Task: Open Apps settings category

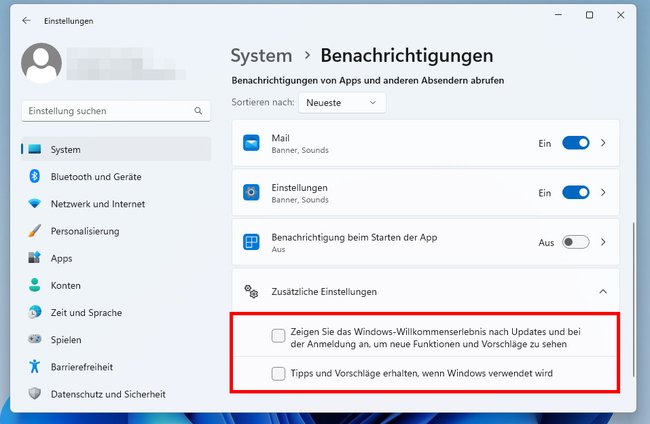Action: point(116,258)
